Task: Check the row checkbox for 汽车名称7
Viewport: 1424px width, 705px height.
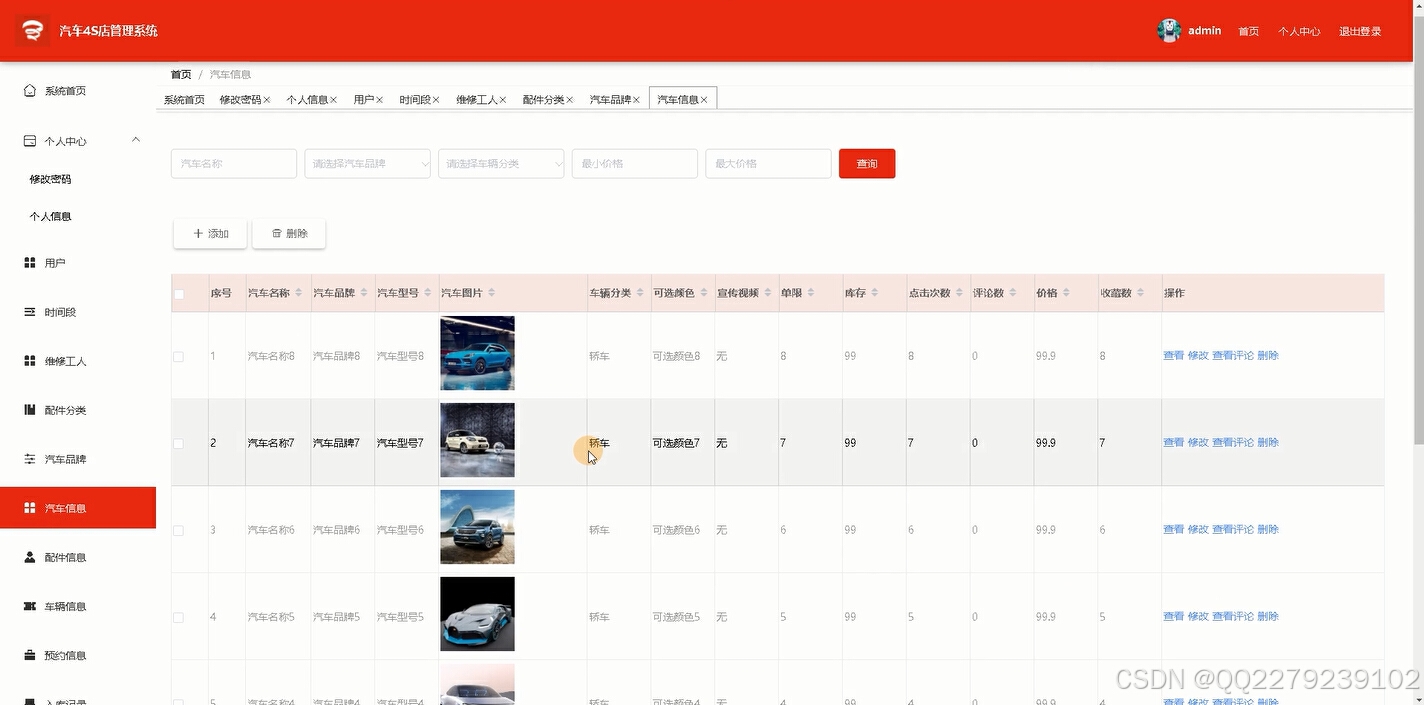Action: point(180,441)
